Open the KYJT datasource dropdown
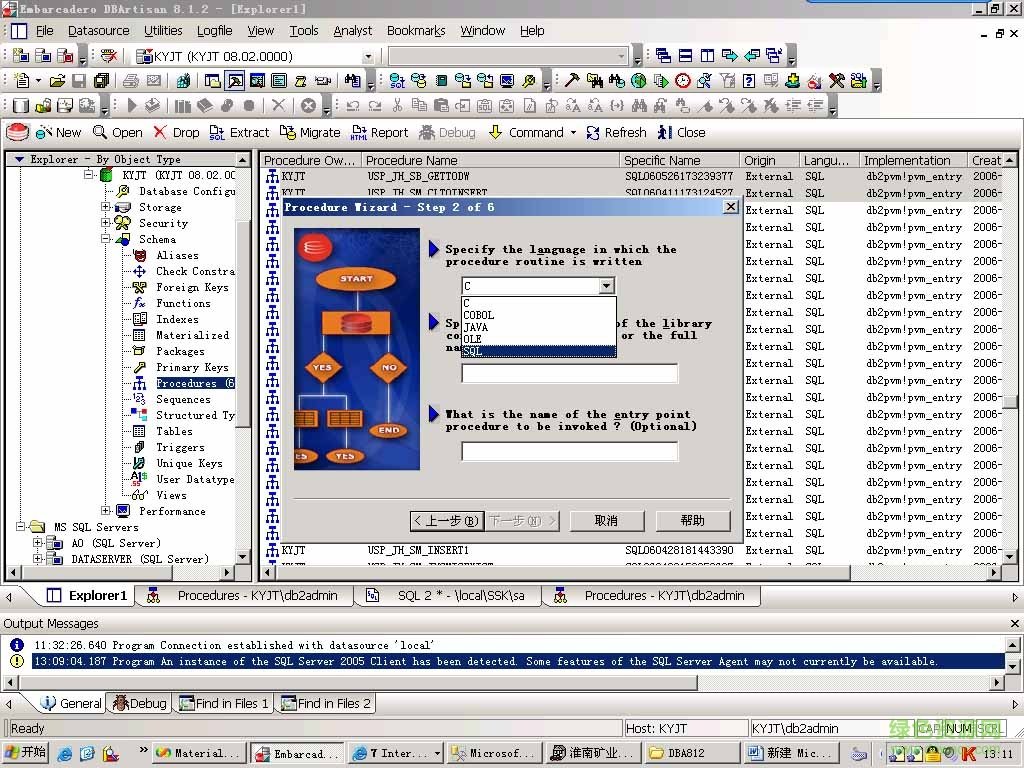 pos(368,57)
